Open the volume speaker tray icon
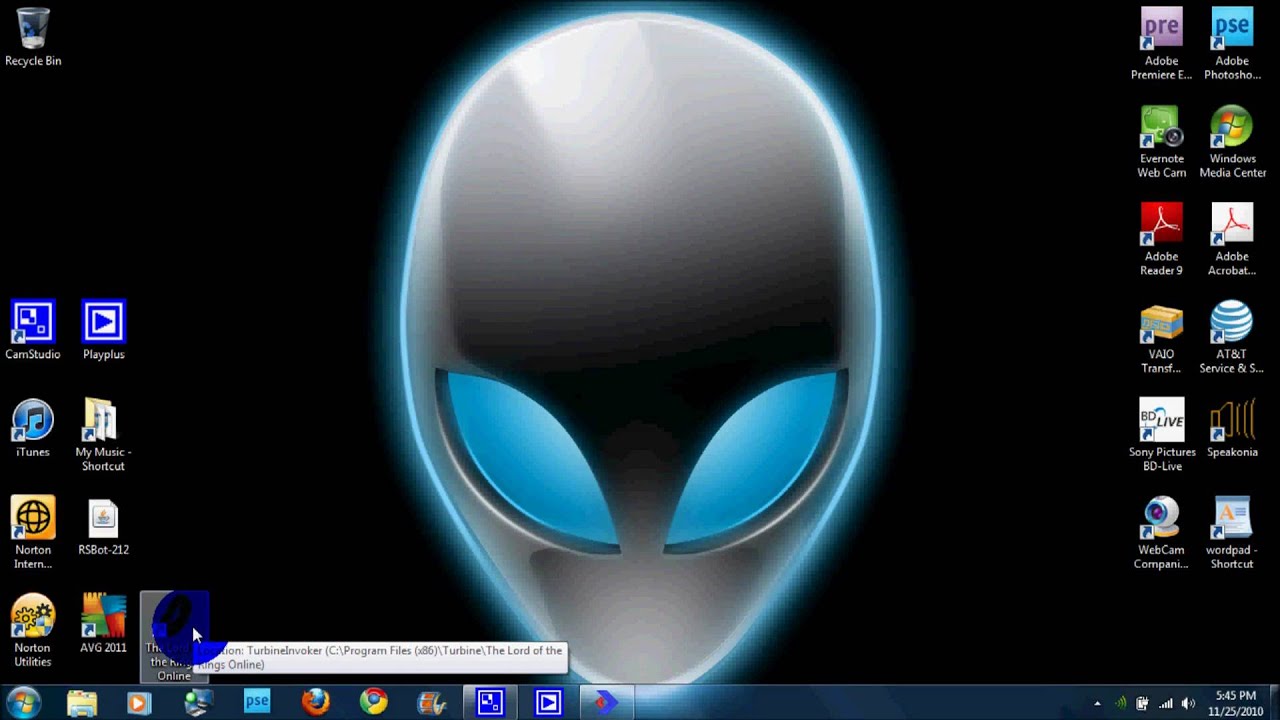This screenshot has height=720, width=1280. click(1188, 703)
